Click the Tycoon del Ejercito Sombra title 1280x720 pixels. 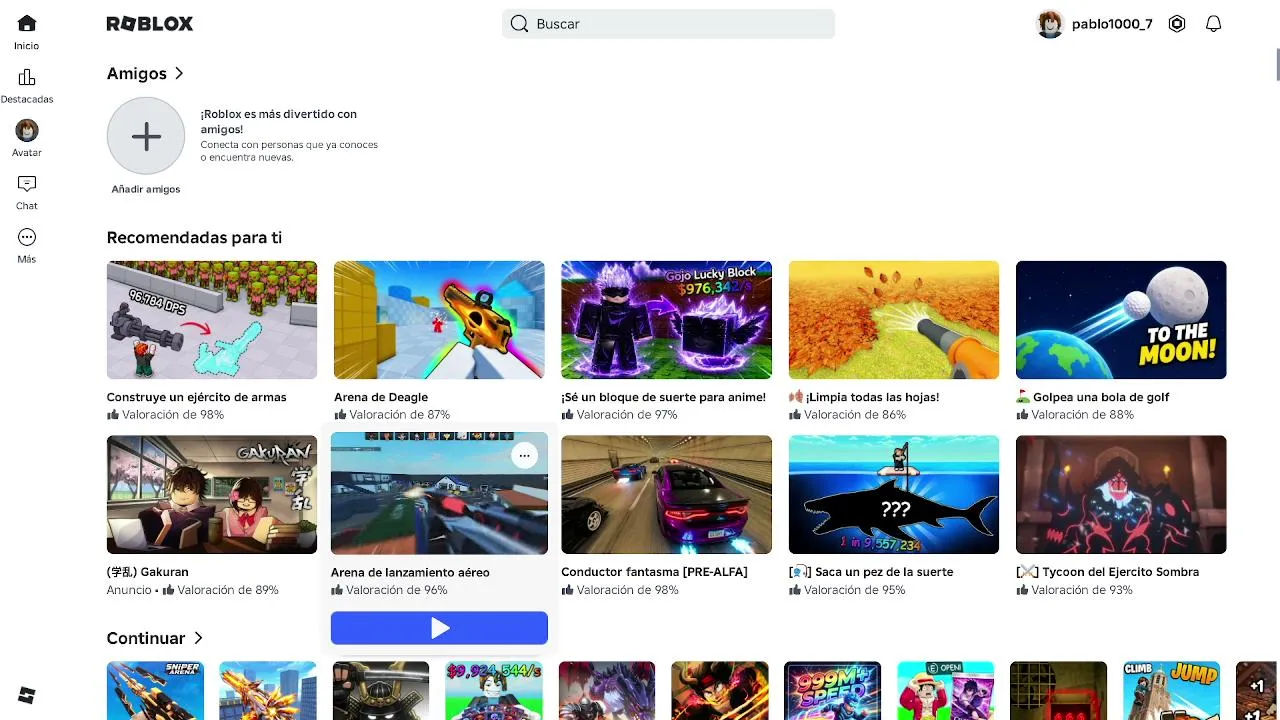click(1108, 572)
